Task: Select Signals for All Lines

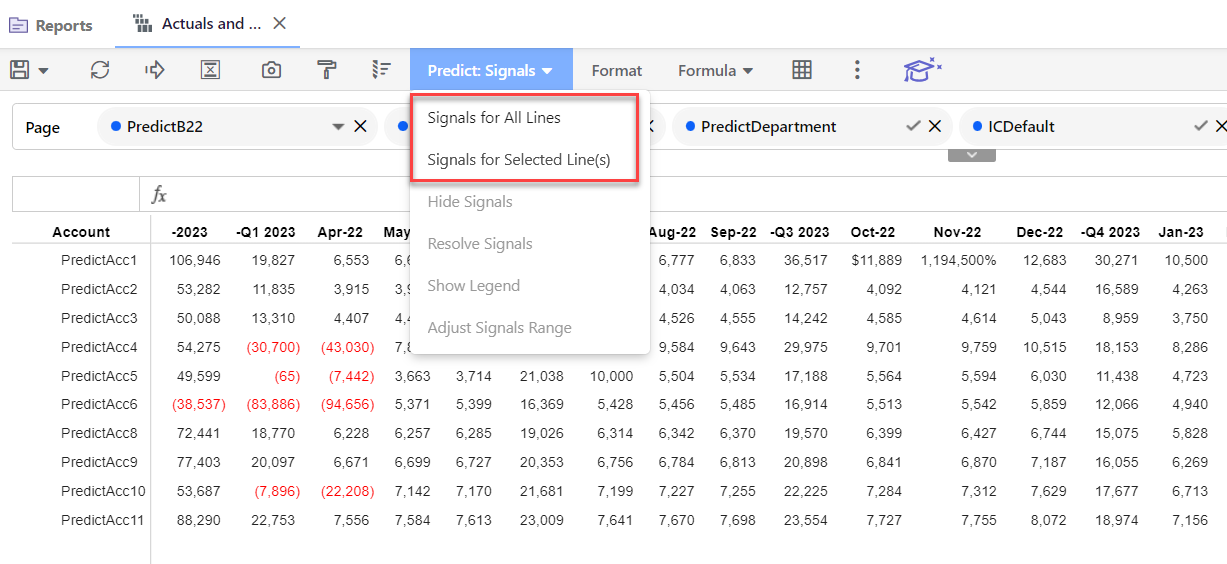Action: point(494,118)
